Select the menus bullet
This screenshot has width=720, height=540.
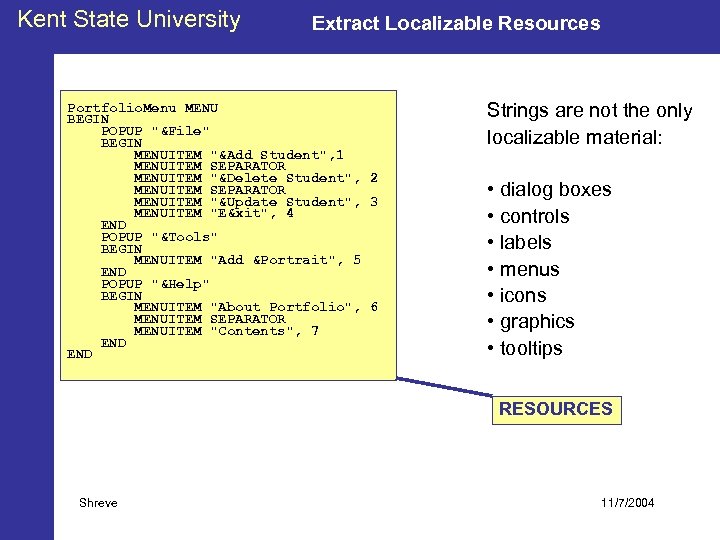(x=523, y=270)
